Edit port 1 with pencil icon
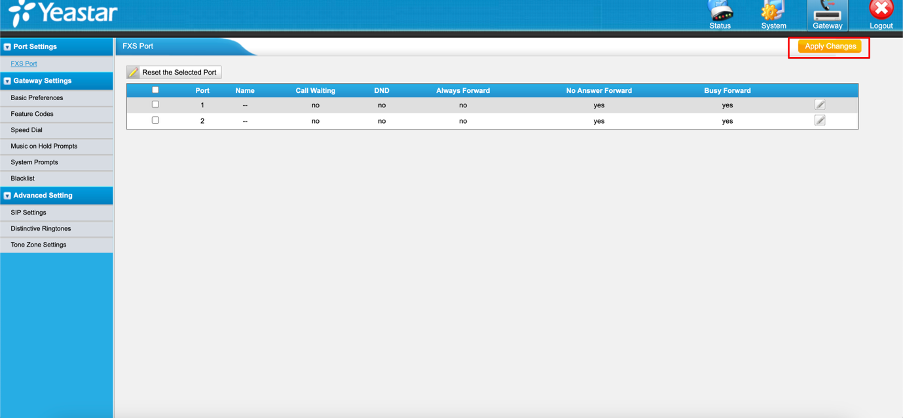The image size is (904, 418). [819, 105]
